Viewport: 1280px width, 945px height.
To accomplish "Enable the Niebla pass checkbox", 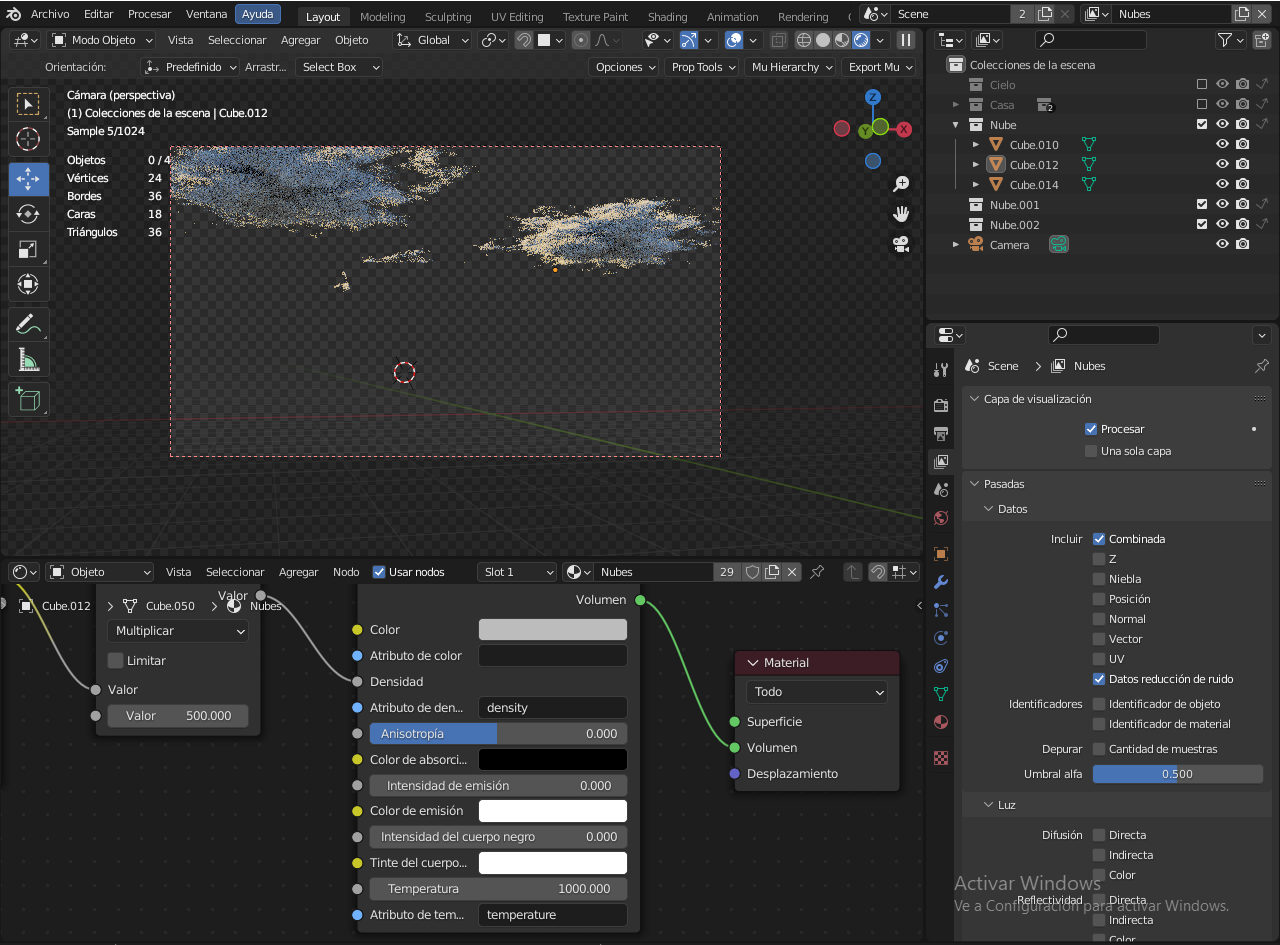I will click(x=1099, y=579).
